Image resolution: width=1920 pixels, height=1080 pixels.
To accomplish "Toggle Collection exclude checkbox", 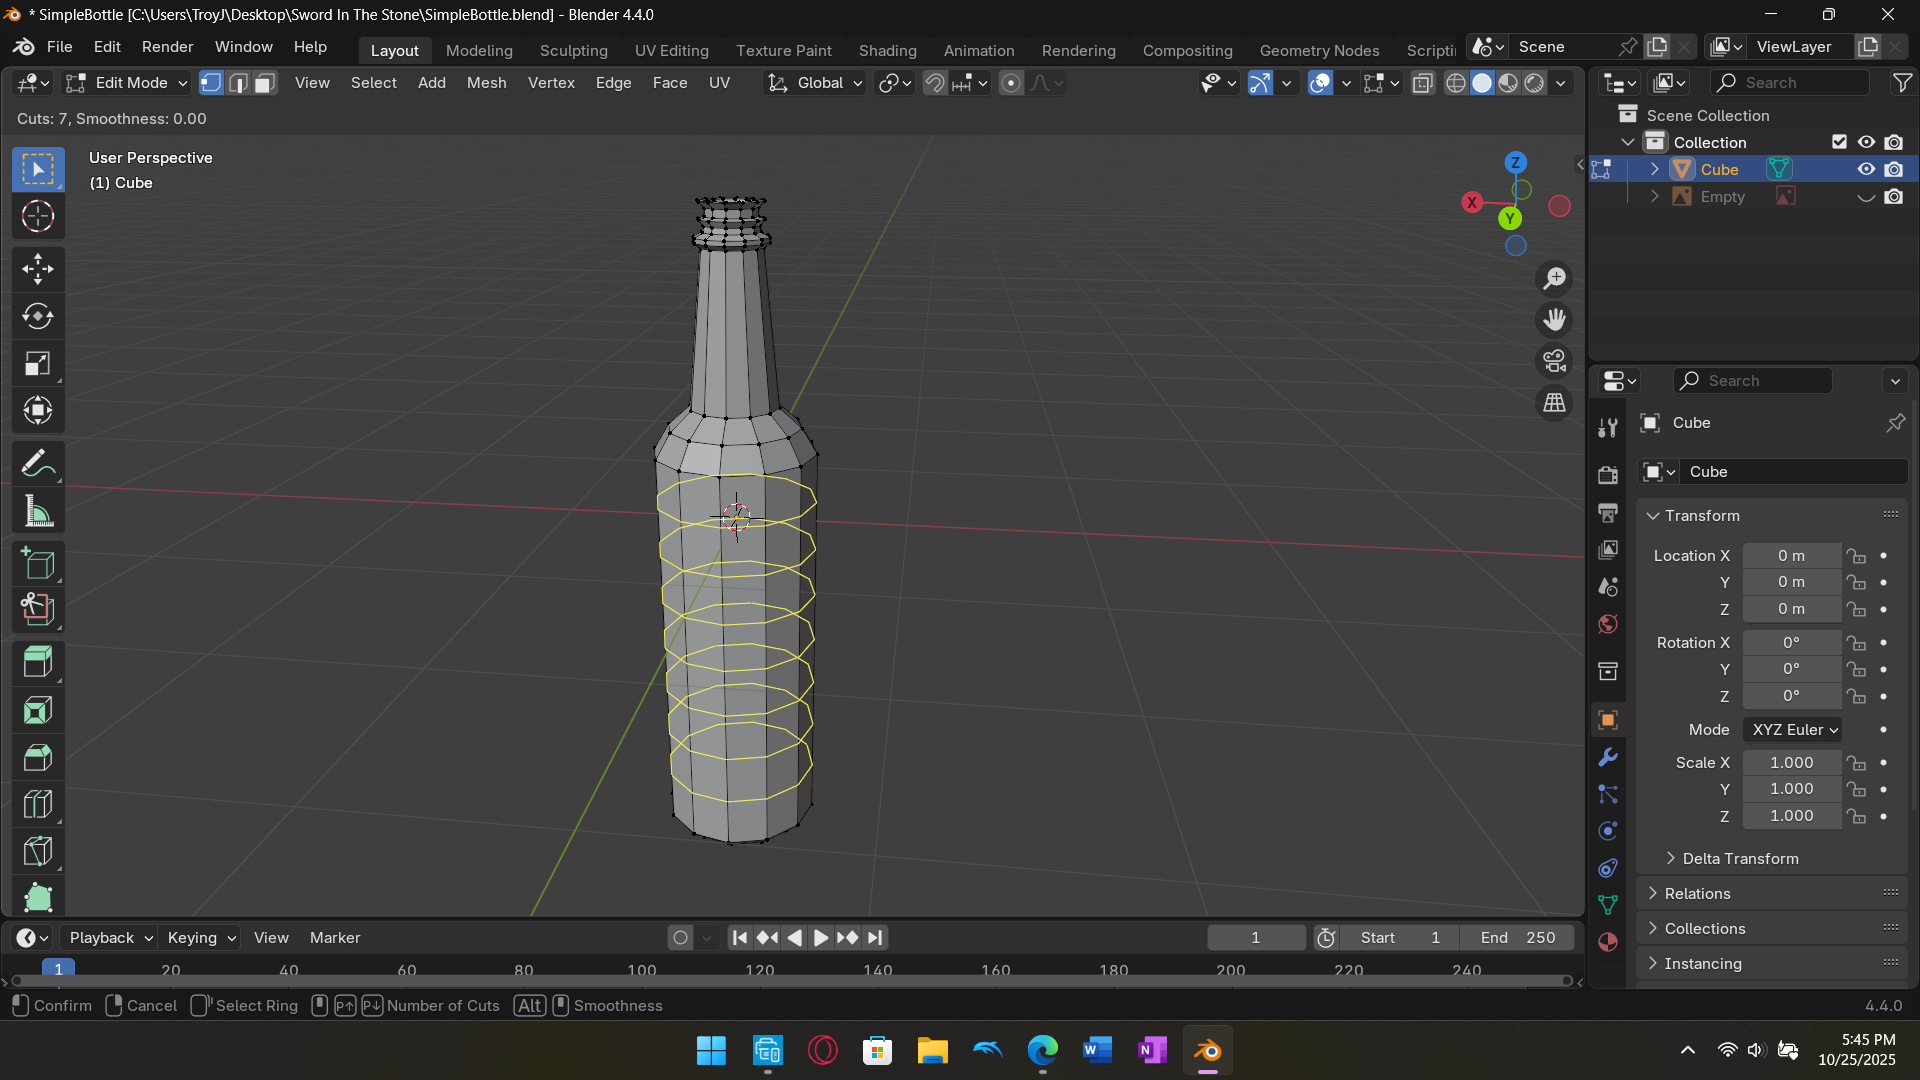I will [x=1839, y=142].
